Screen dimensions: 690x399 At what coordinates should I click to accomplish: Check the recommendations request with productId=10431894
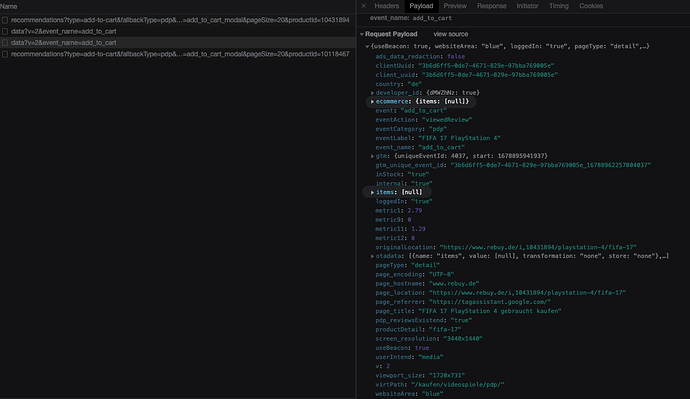tap(5, 20)
